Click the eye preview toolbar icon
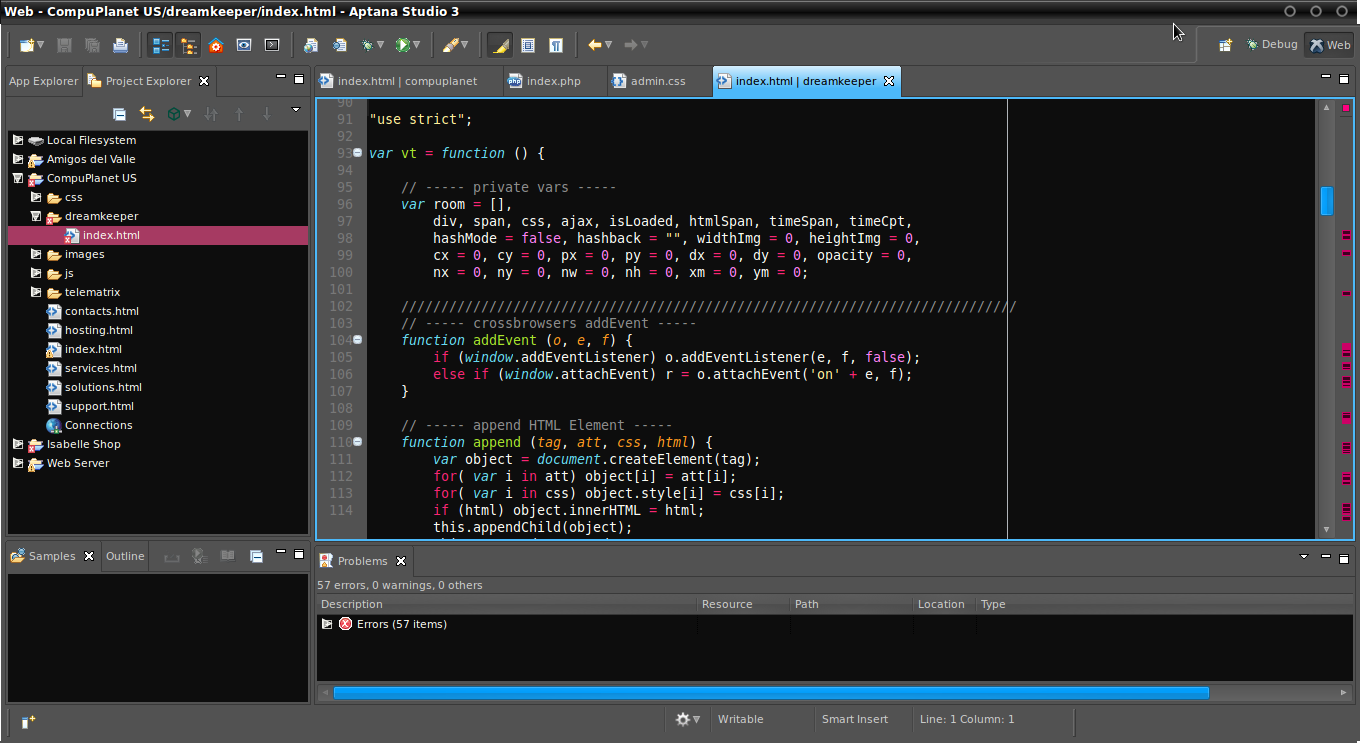 (244, 45)
